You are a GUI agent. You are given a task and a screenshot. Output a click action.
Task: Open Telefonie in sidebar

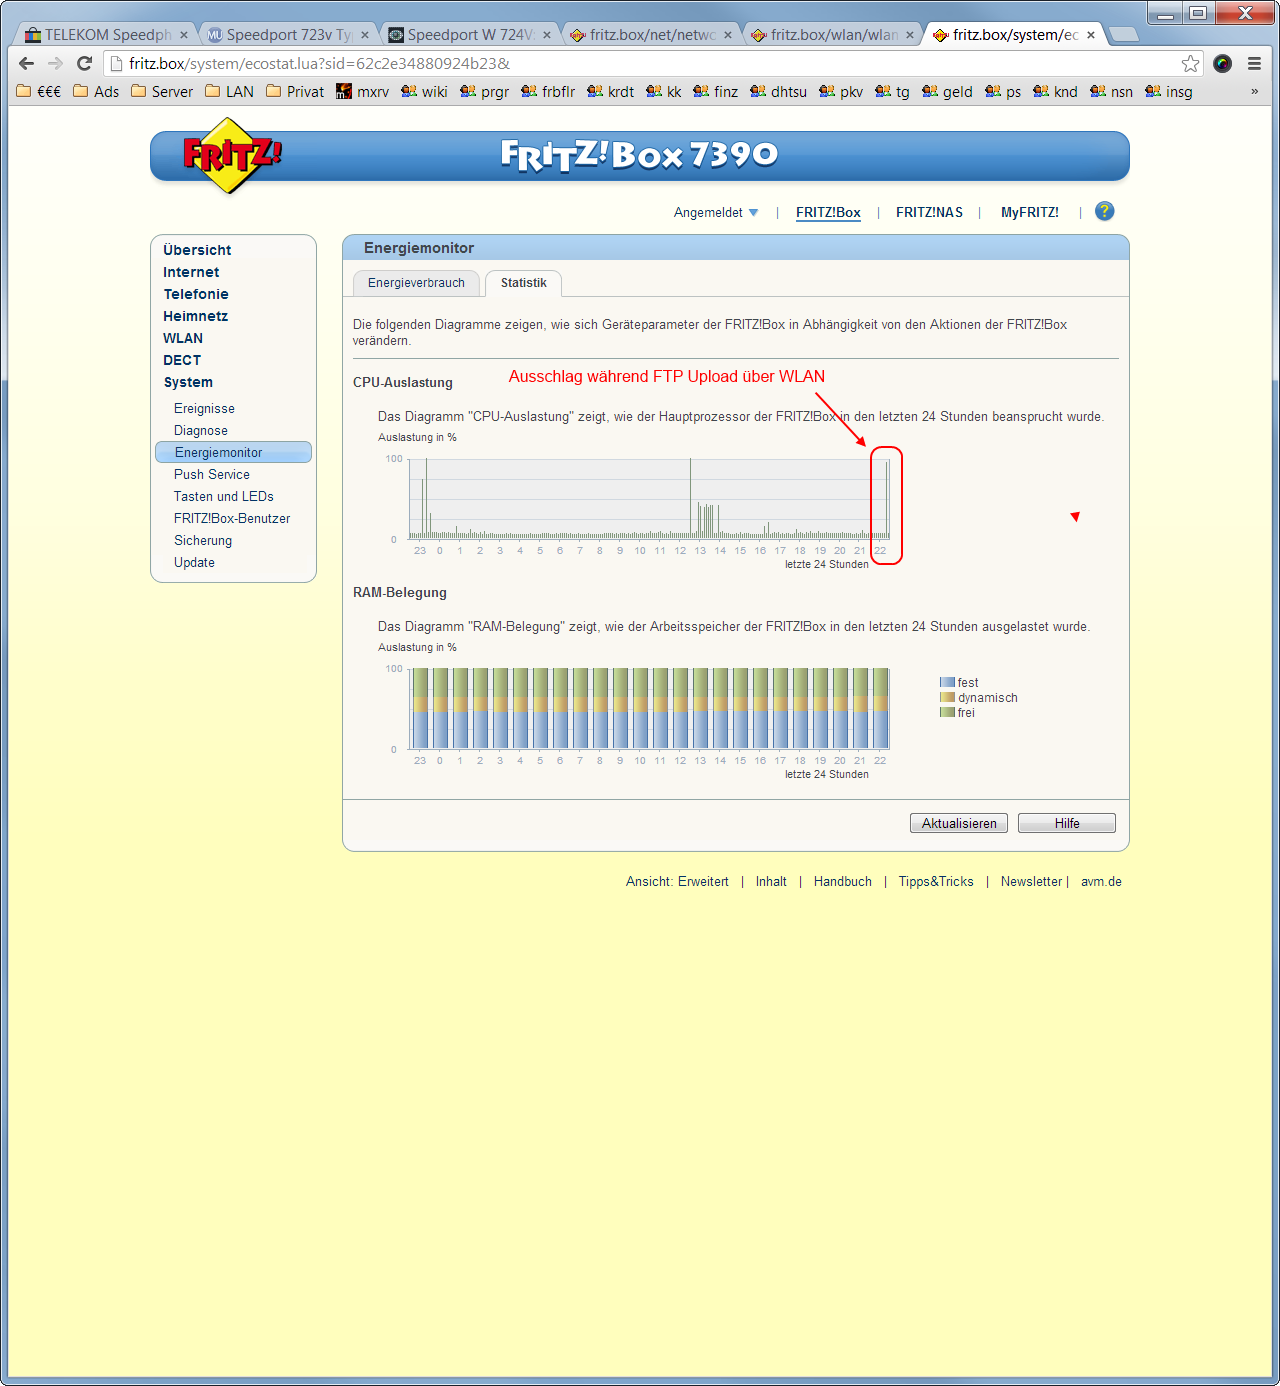pyautogui.click(x=196, y=294)
